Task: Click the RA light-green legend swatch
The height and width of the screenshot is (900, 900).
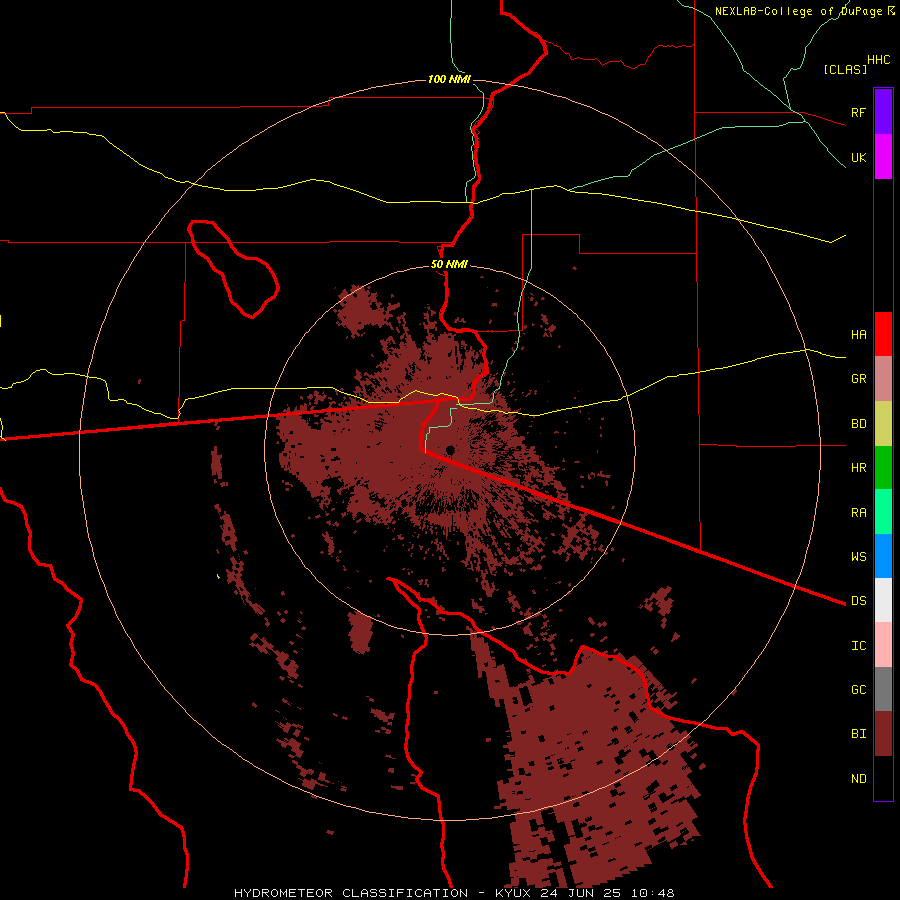Action: (883, 512)
